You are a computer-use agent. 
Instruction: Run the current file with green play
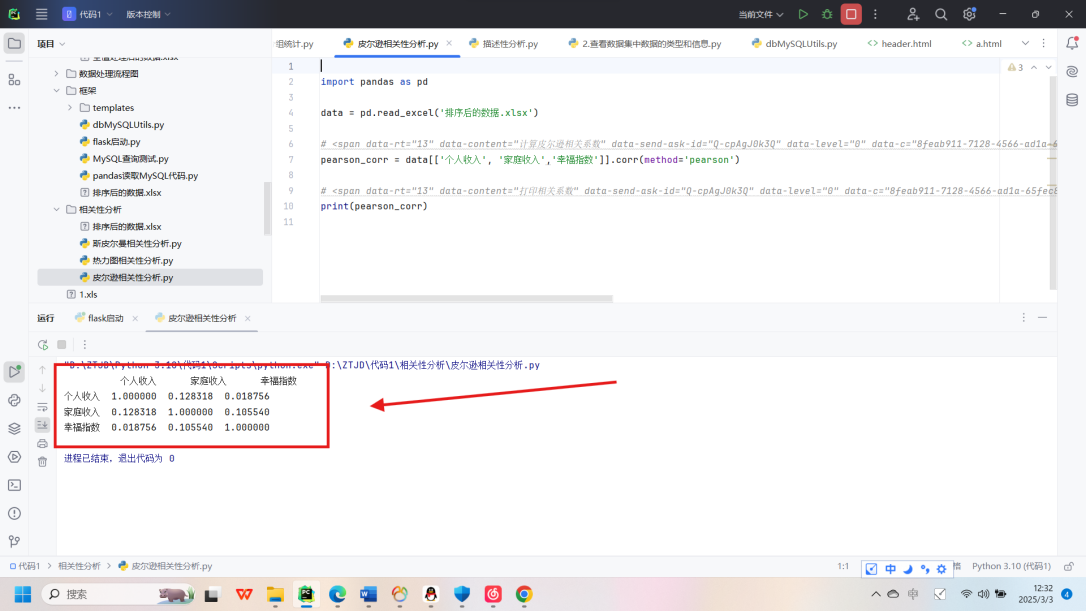(803, 14)
